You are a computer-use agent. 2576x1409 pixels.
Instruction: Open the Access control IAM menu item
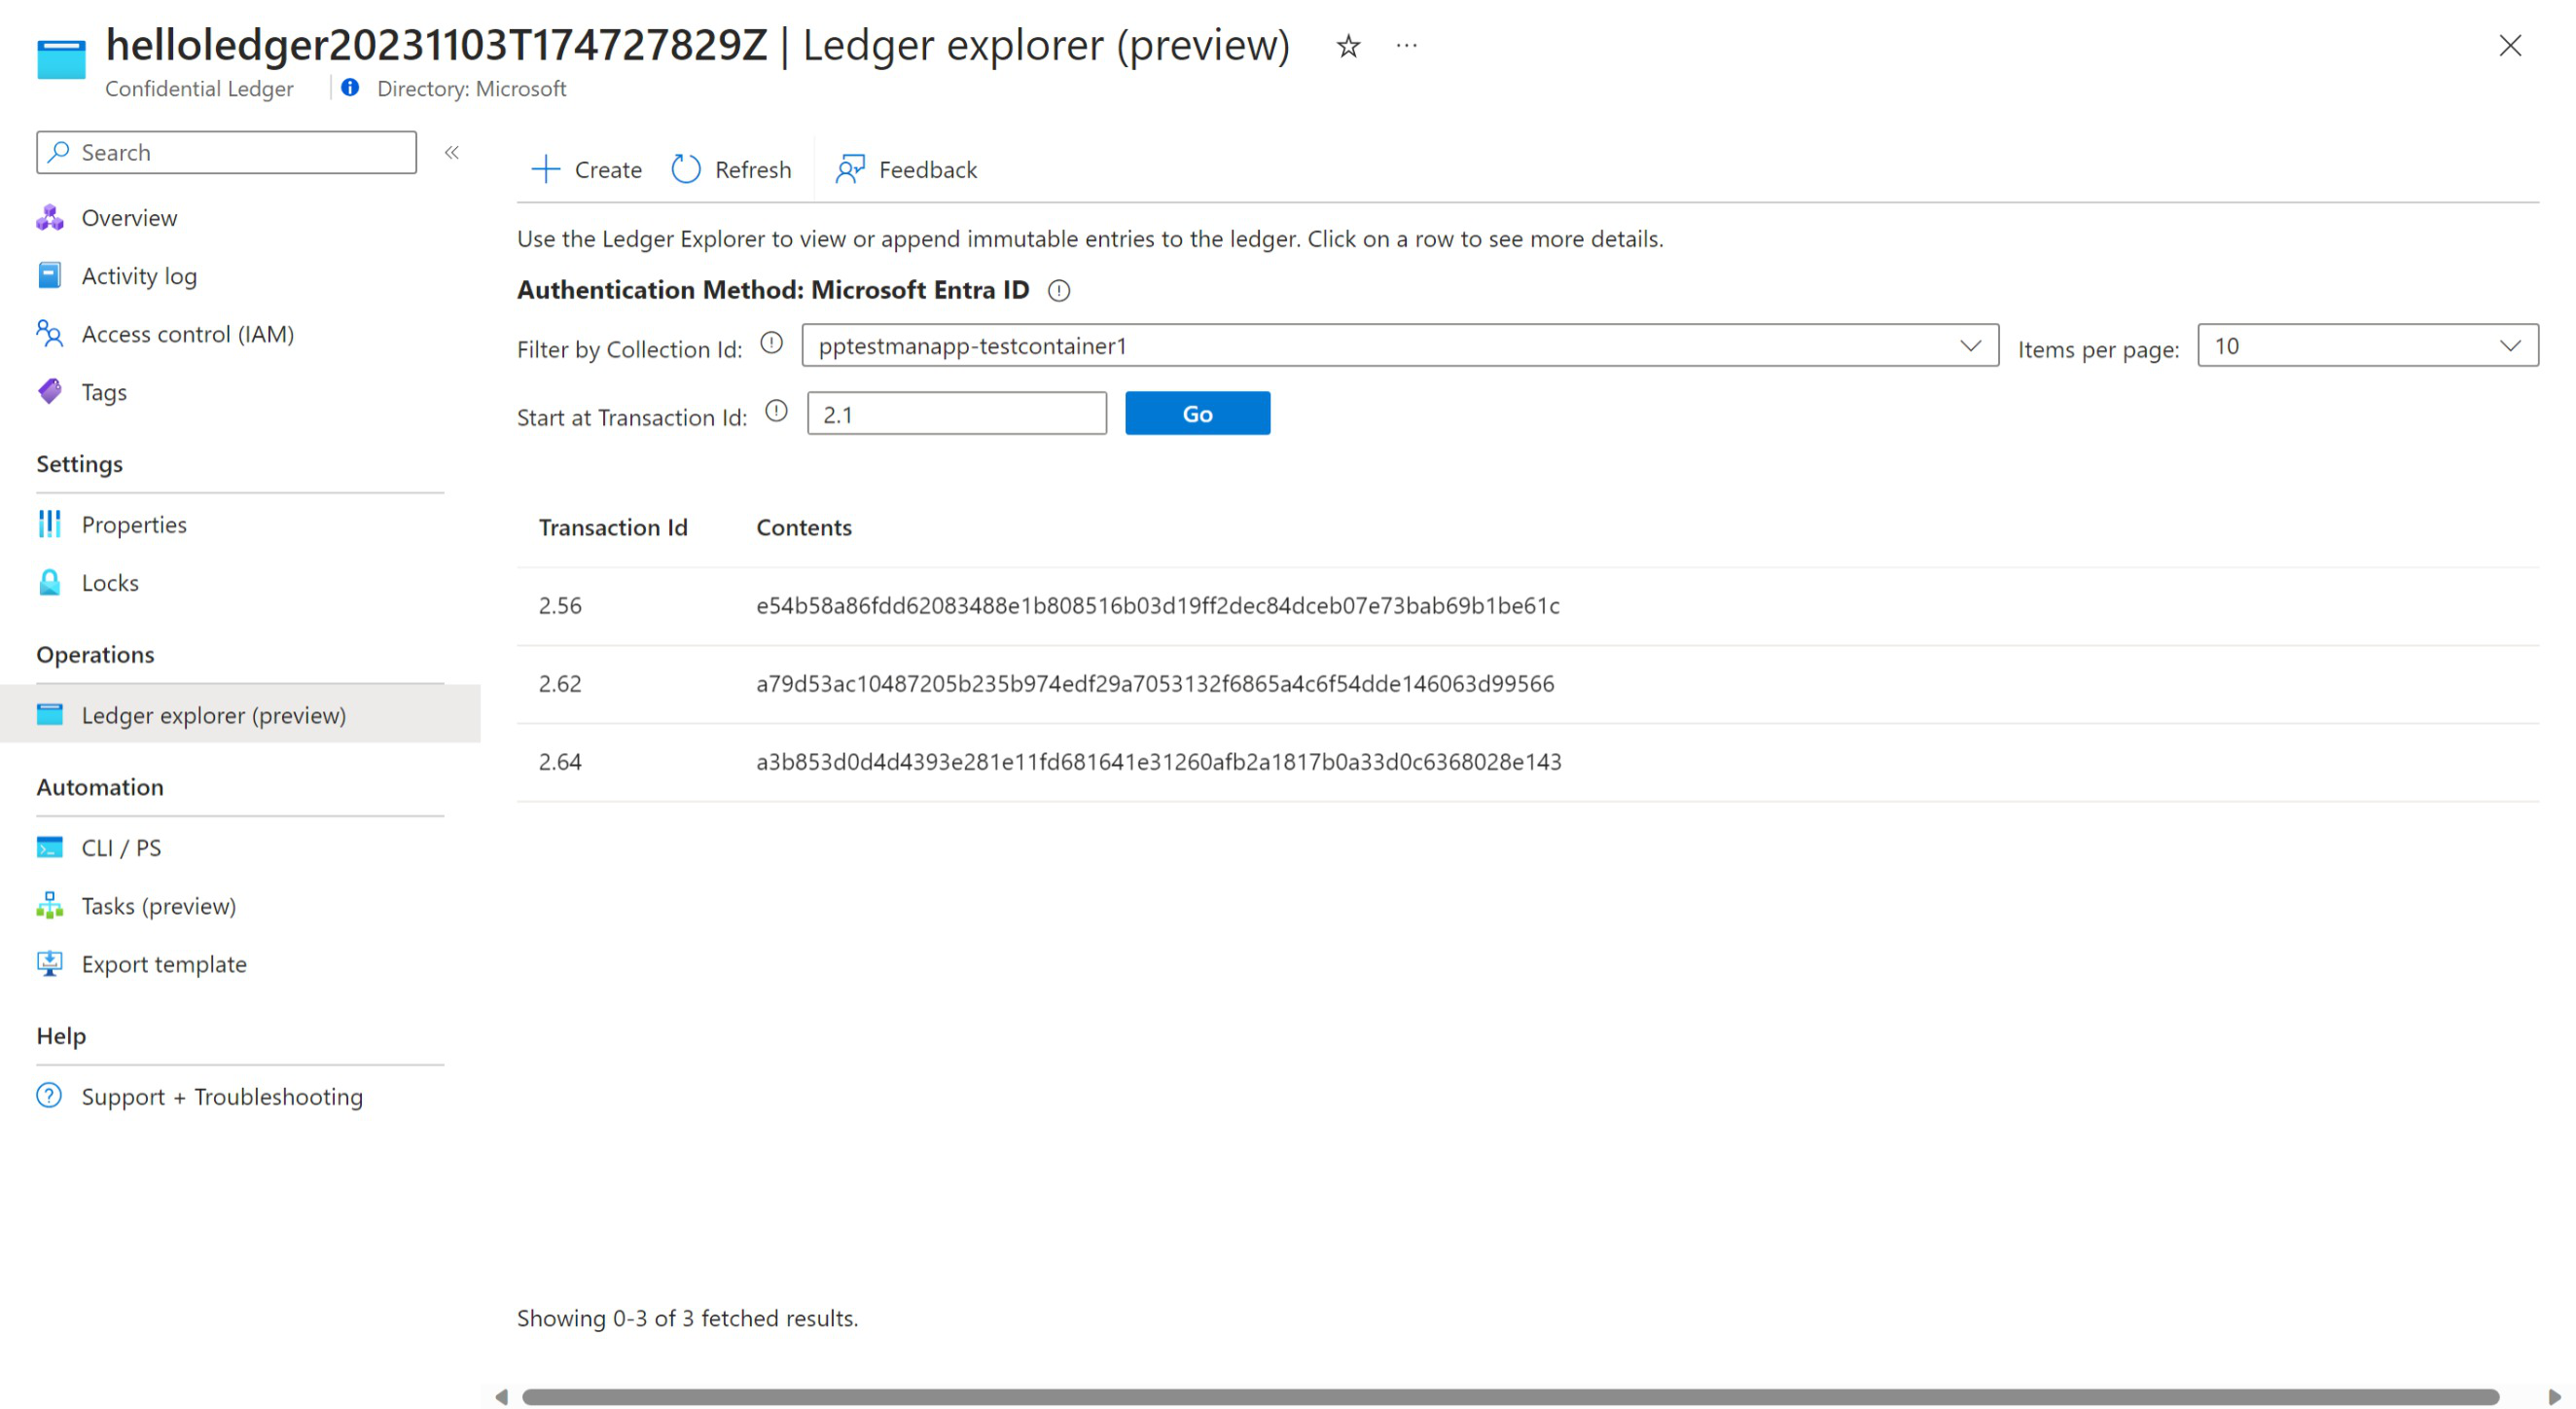[x=189, y=333]
